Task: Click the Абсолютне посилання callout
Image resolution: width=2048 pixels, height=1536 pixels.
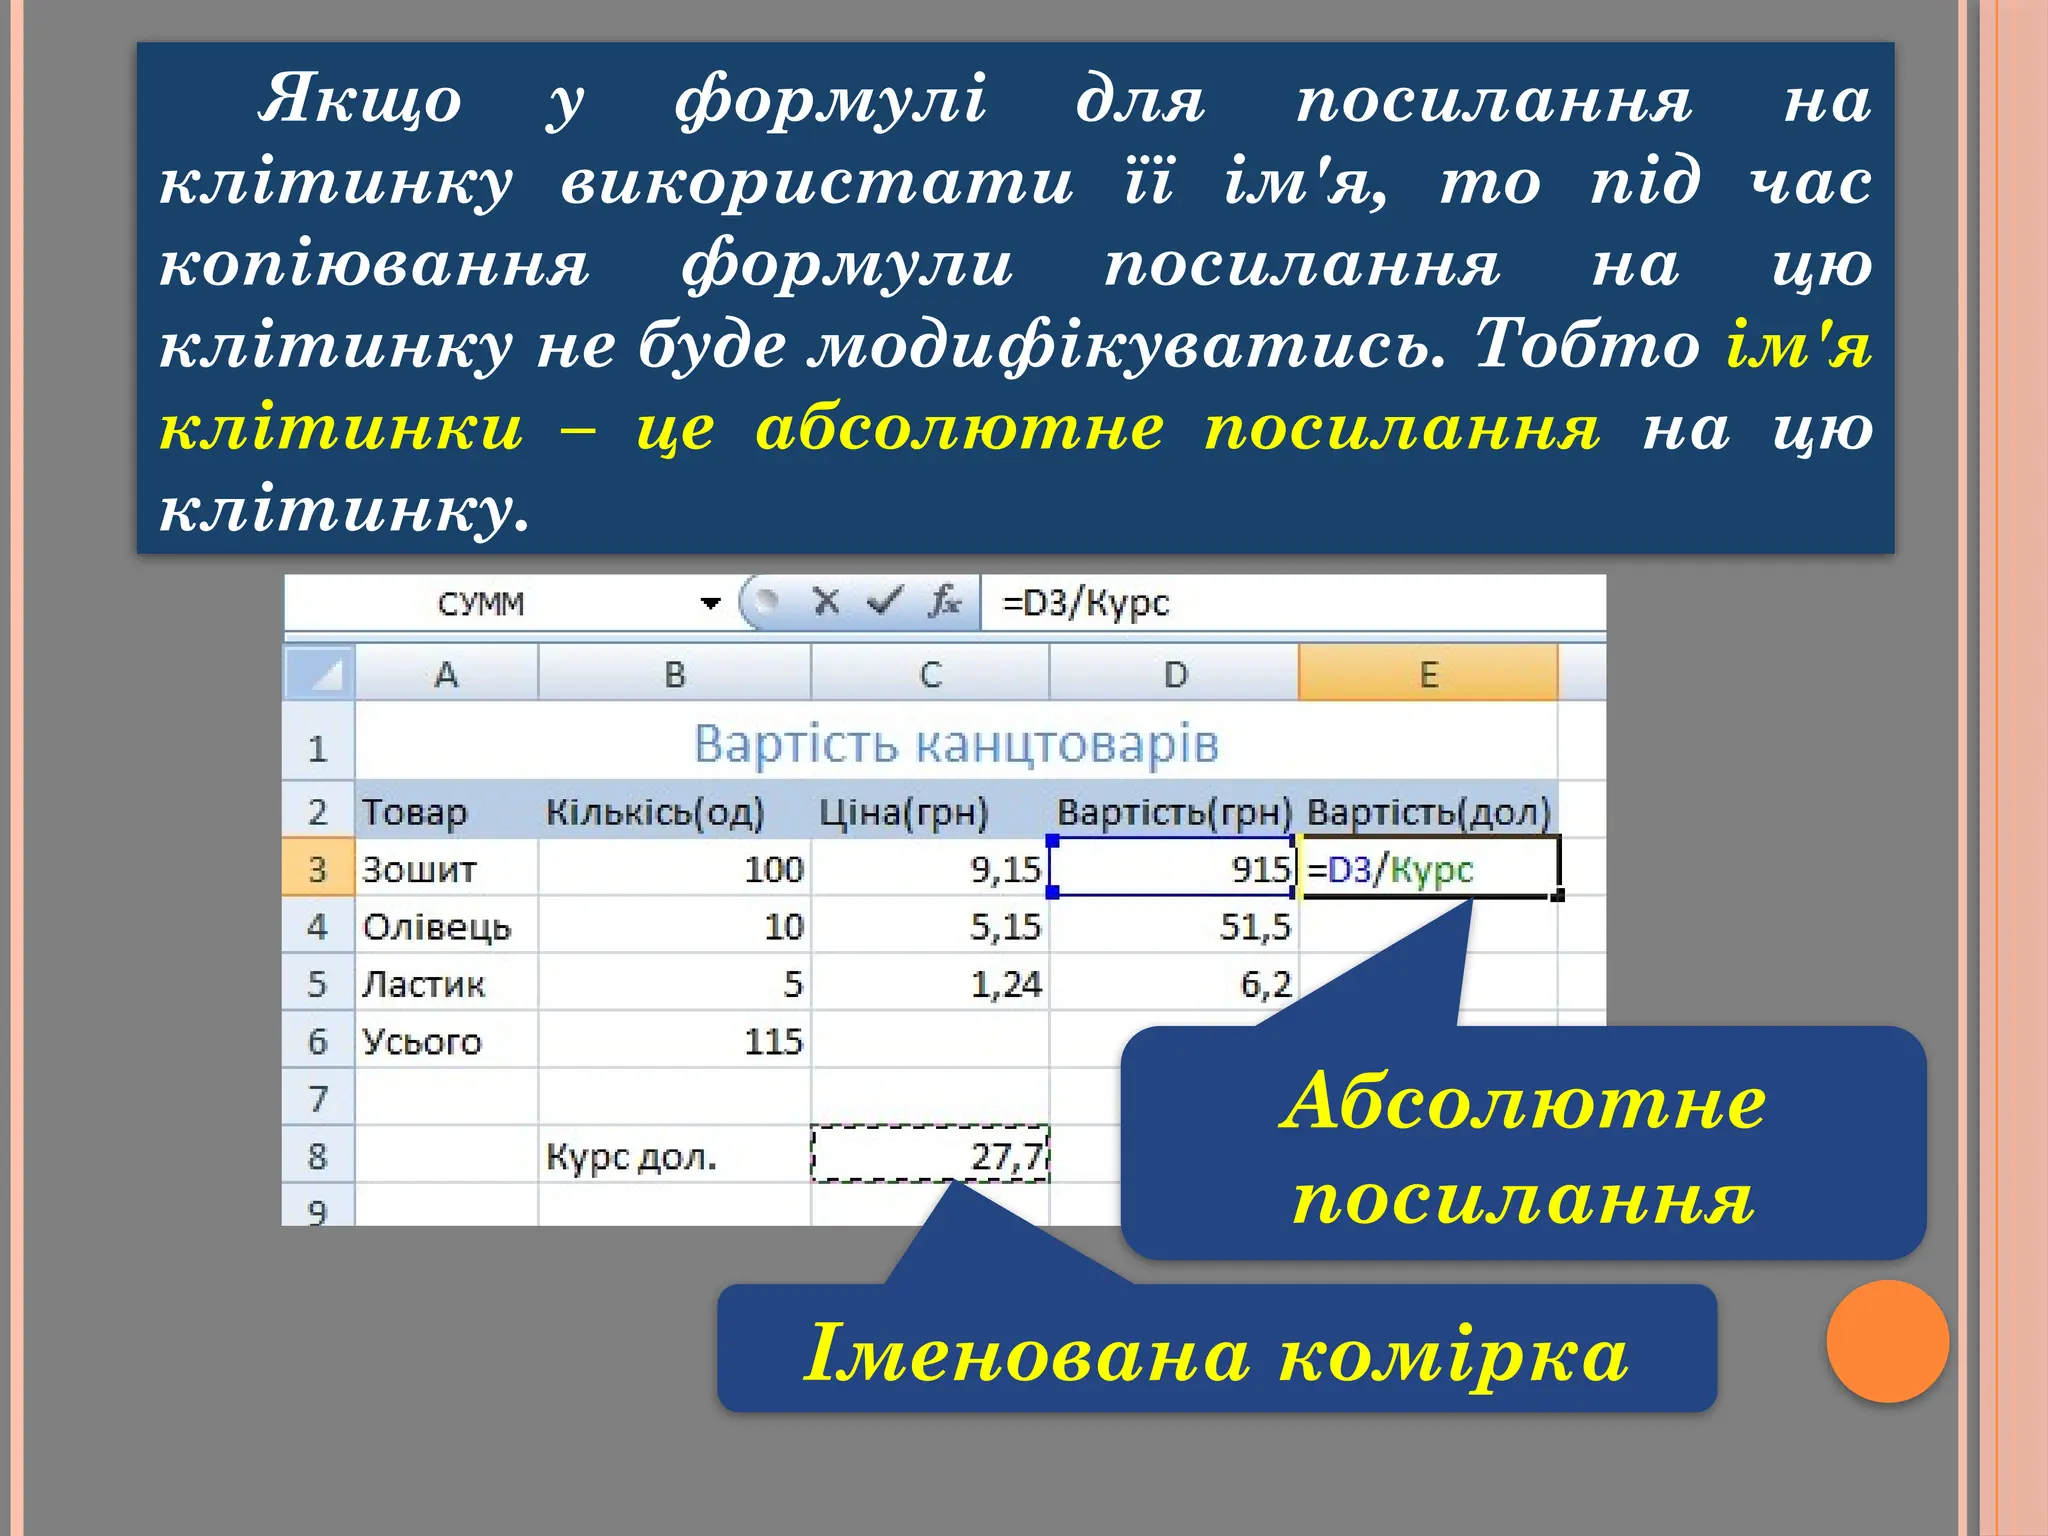Action: (1523, 1143)
